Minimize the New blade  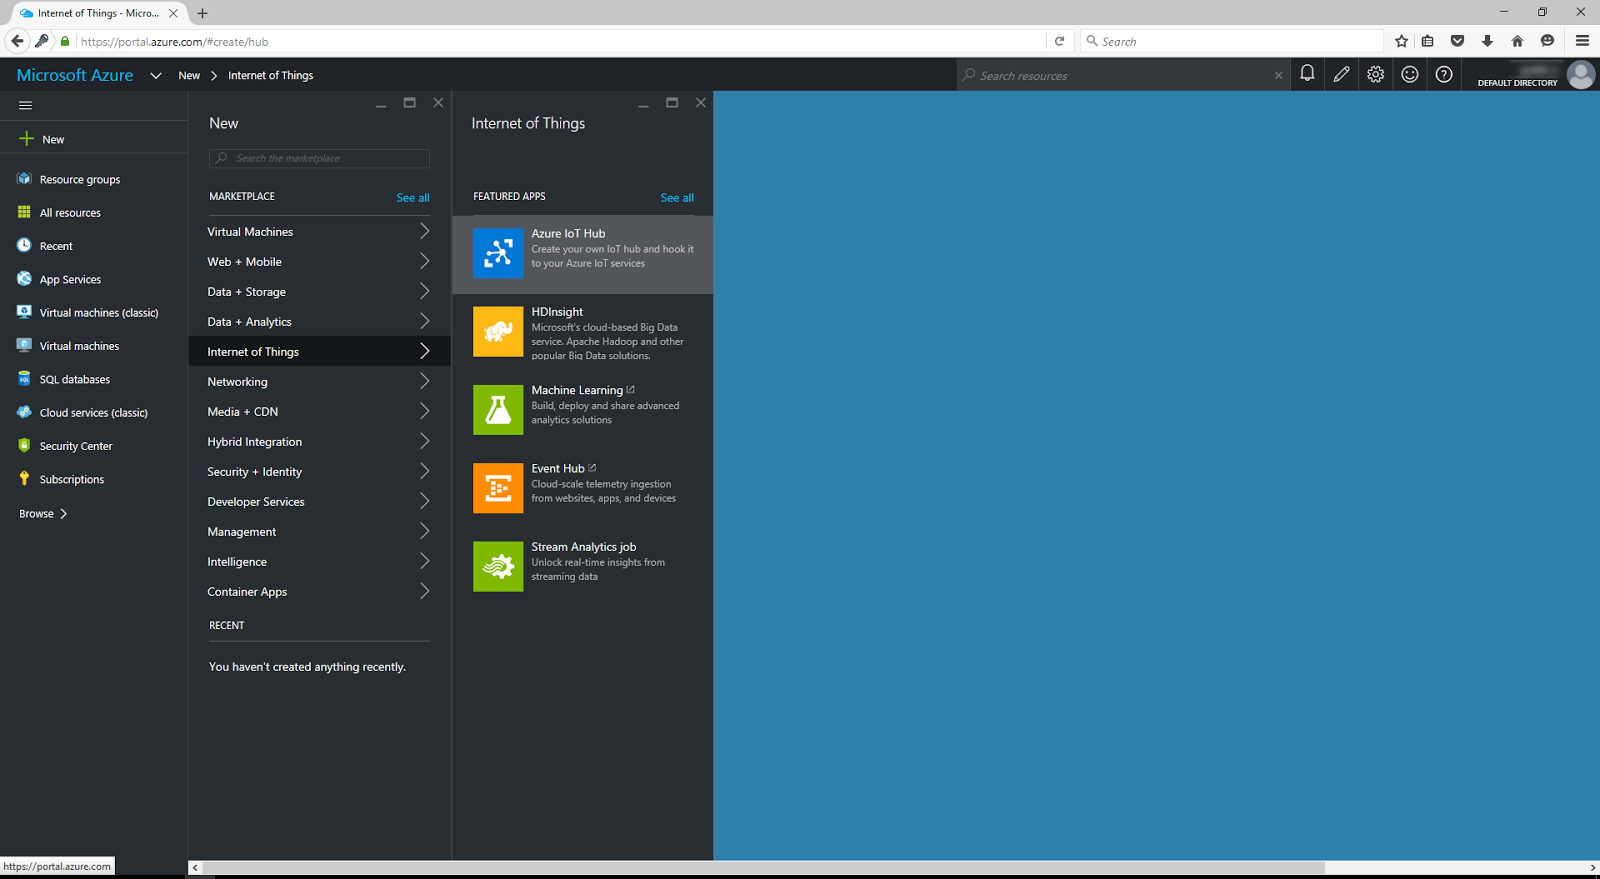(381, 104)
